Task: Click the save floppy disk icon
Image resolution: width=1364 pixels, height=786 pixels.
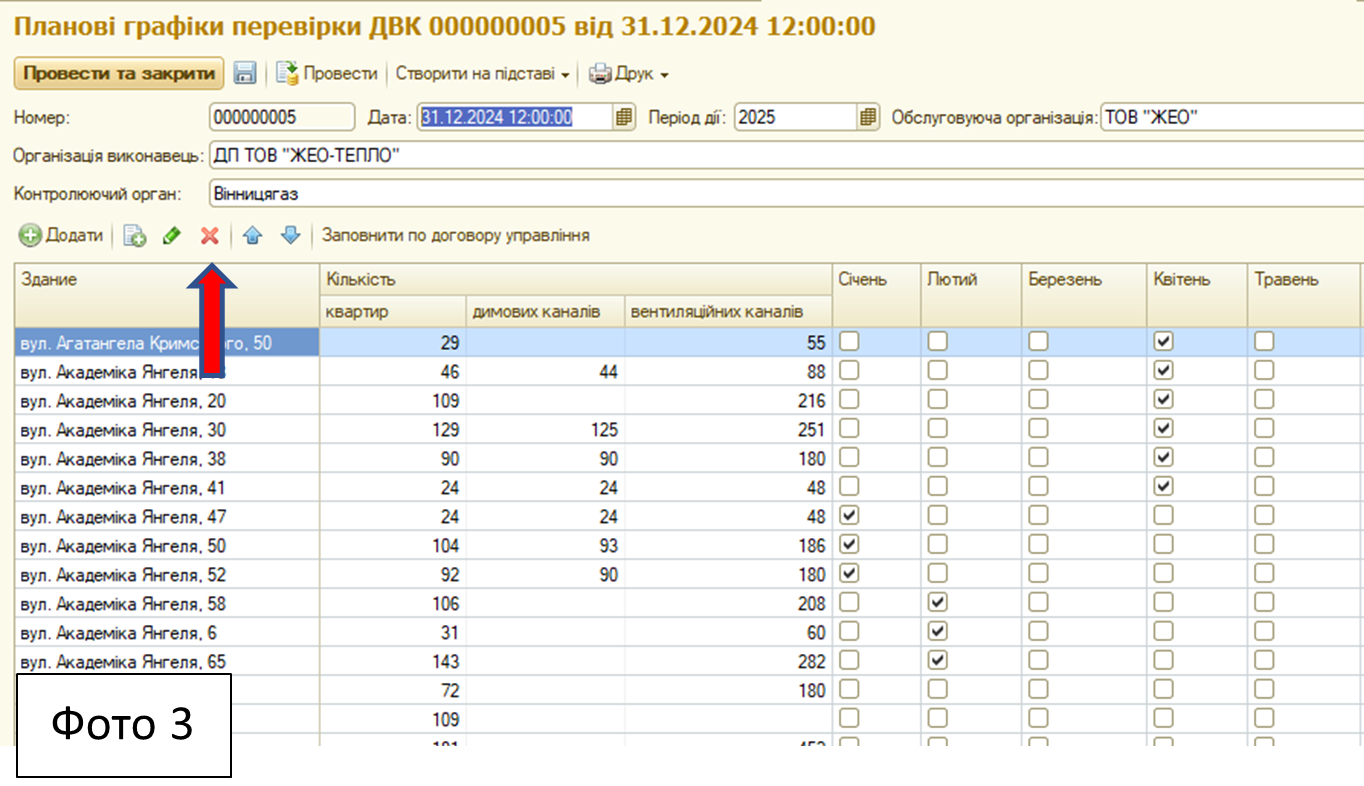Action: point(245,73)
